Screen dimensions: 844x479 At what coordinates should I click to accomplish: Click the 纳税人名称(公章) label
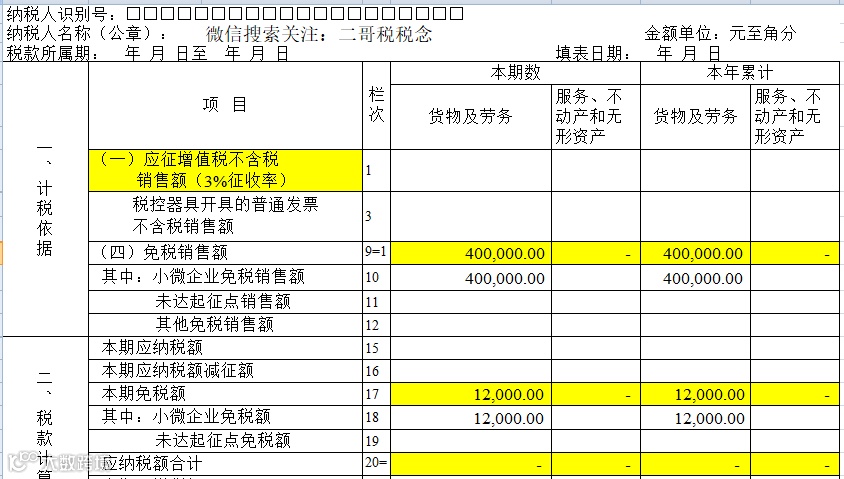[86, 34]
